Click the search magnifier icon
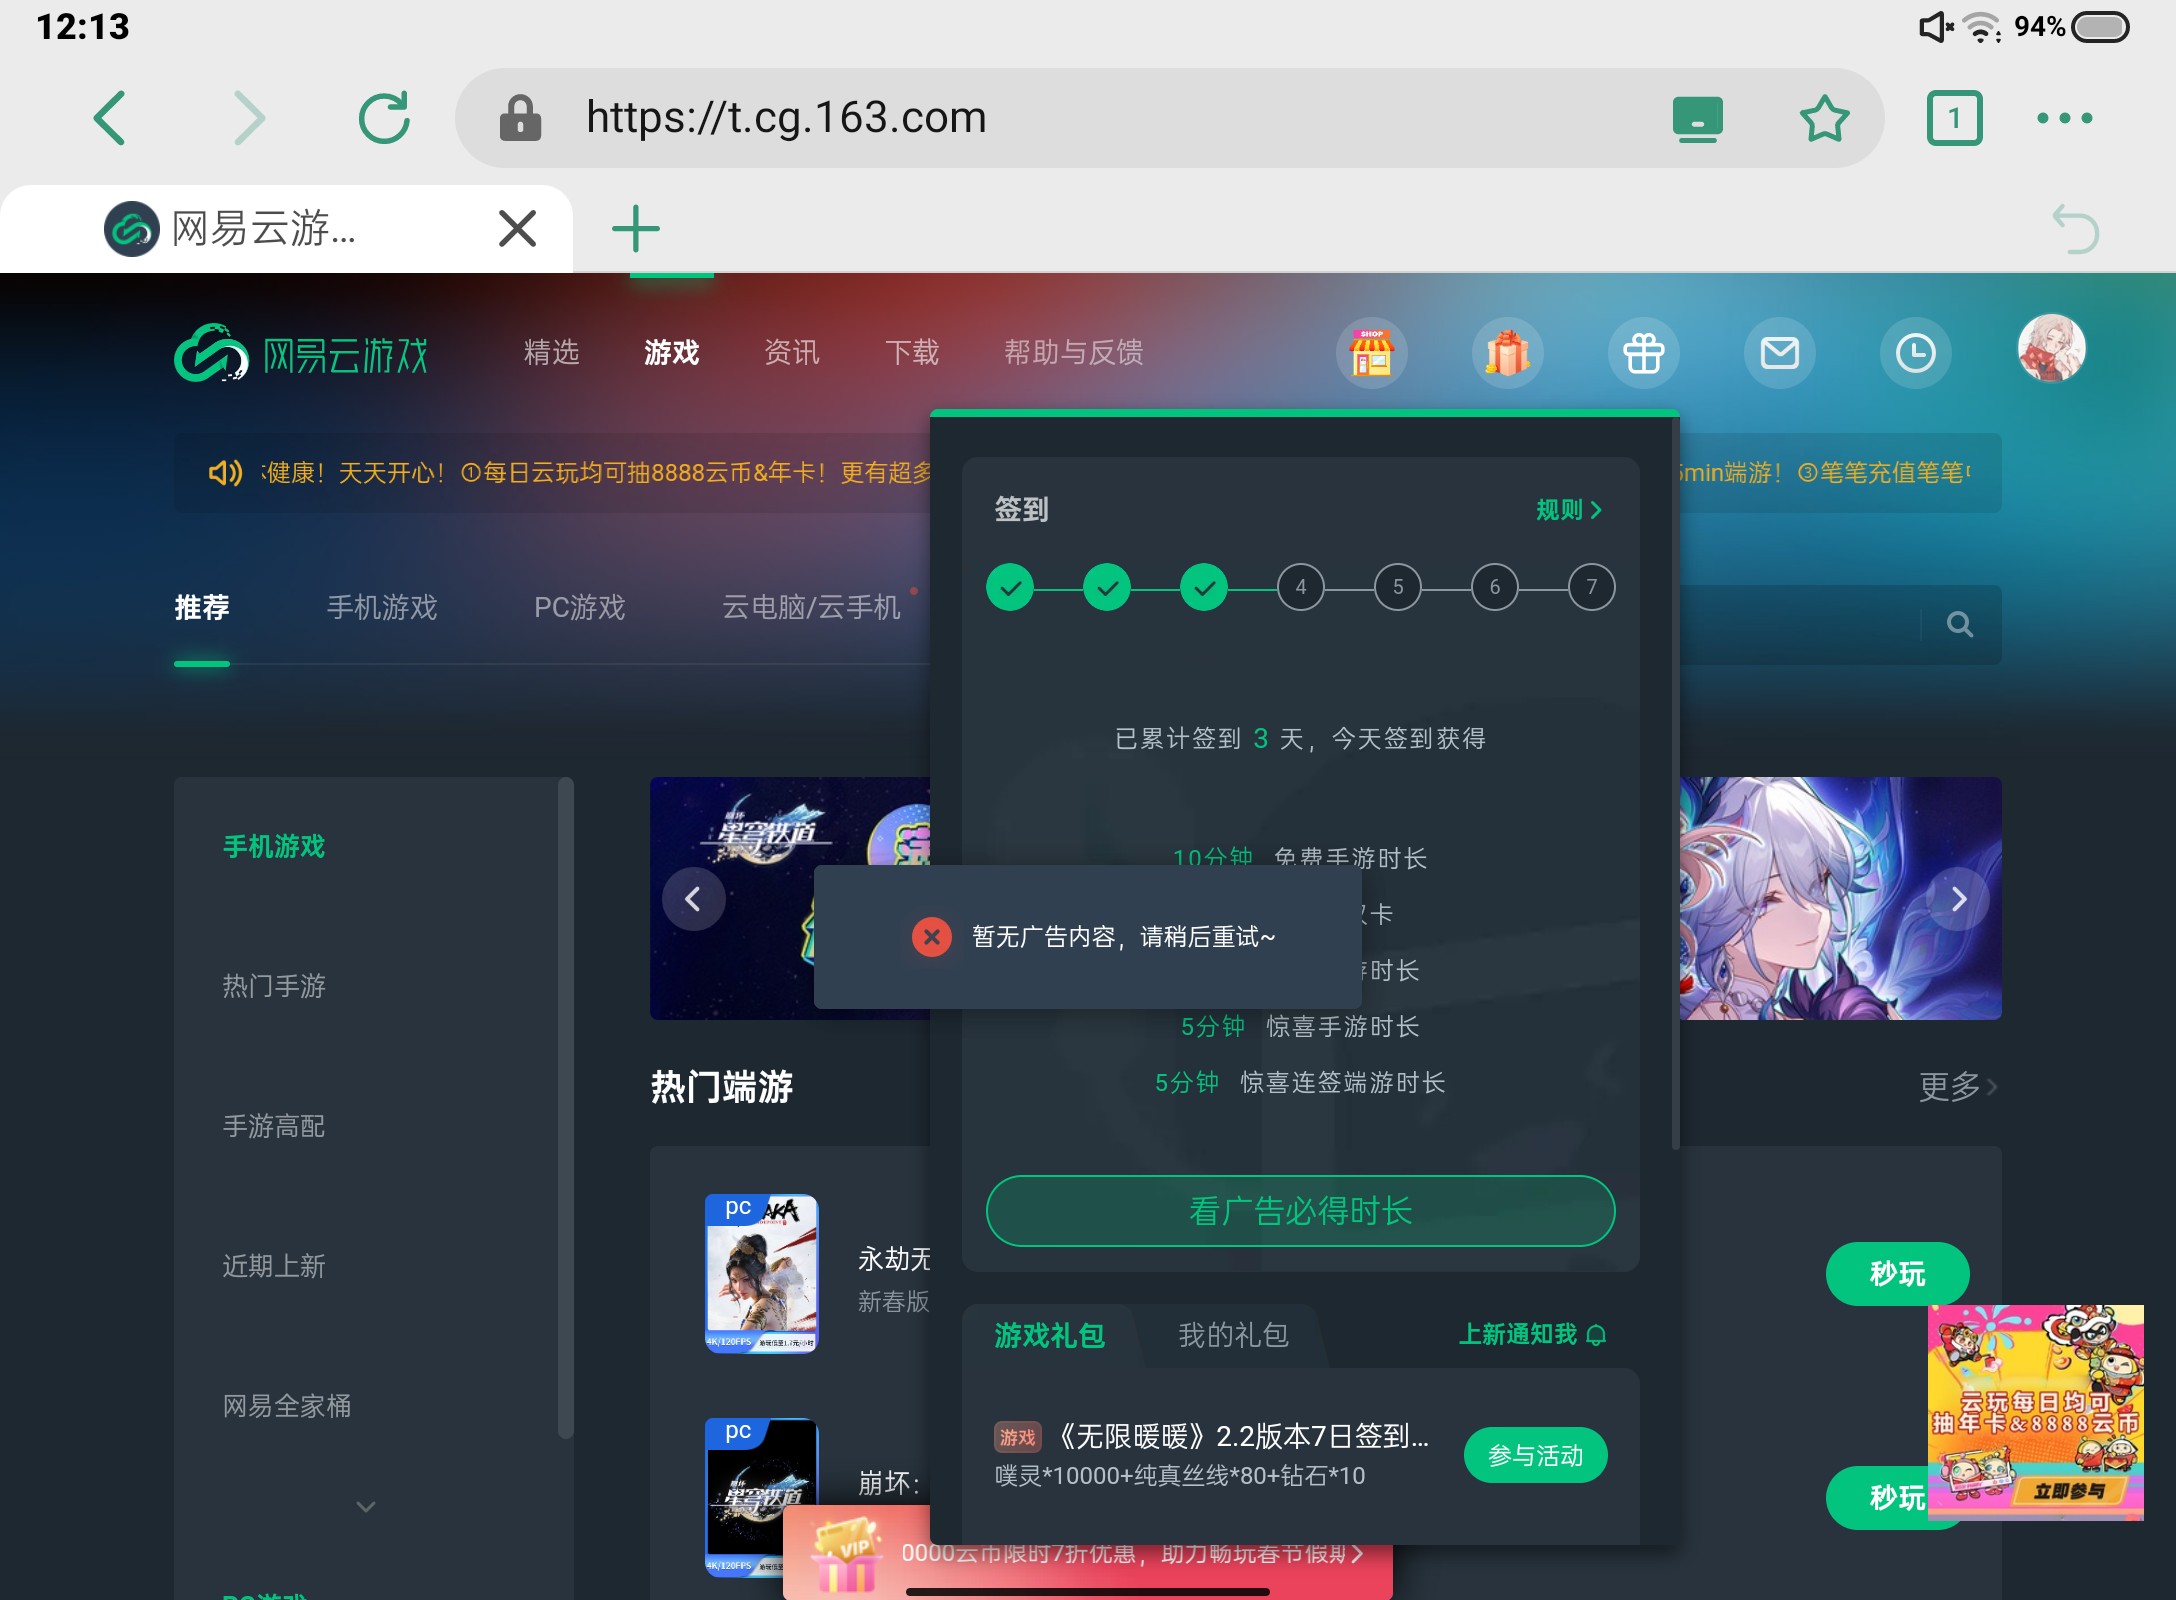This screenshot has width=2176, height=1600. [1959, 625]
